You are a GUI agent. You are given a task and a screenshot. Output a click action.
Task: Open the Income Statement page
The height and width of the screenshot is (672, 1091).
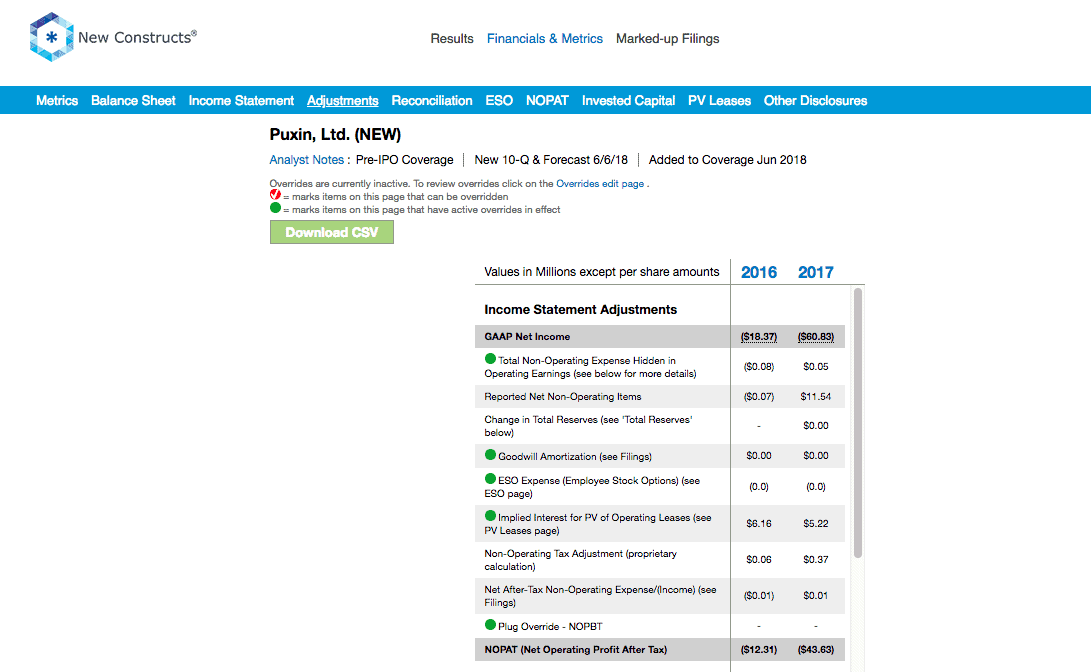coord(241,101)
